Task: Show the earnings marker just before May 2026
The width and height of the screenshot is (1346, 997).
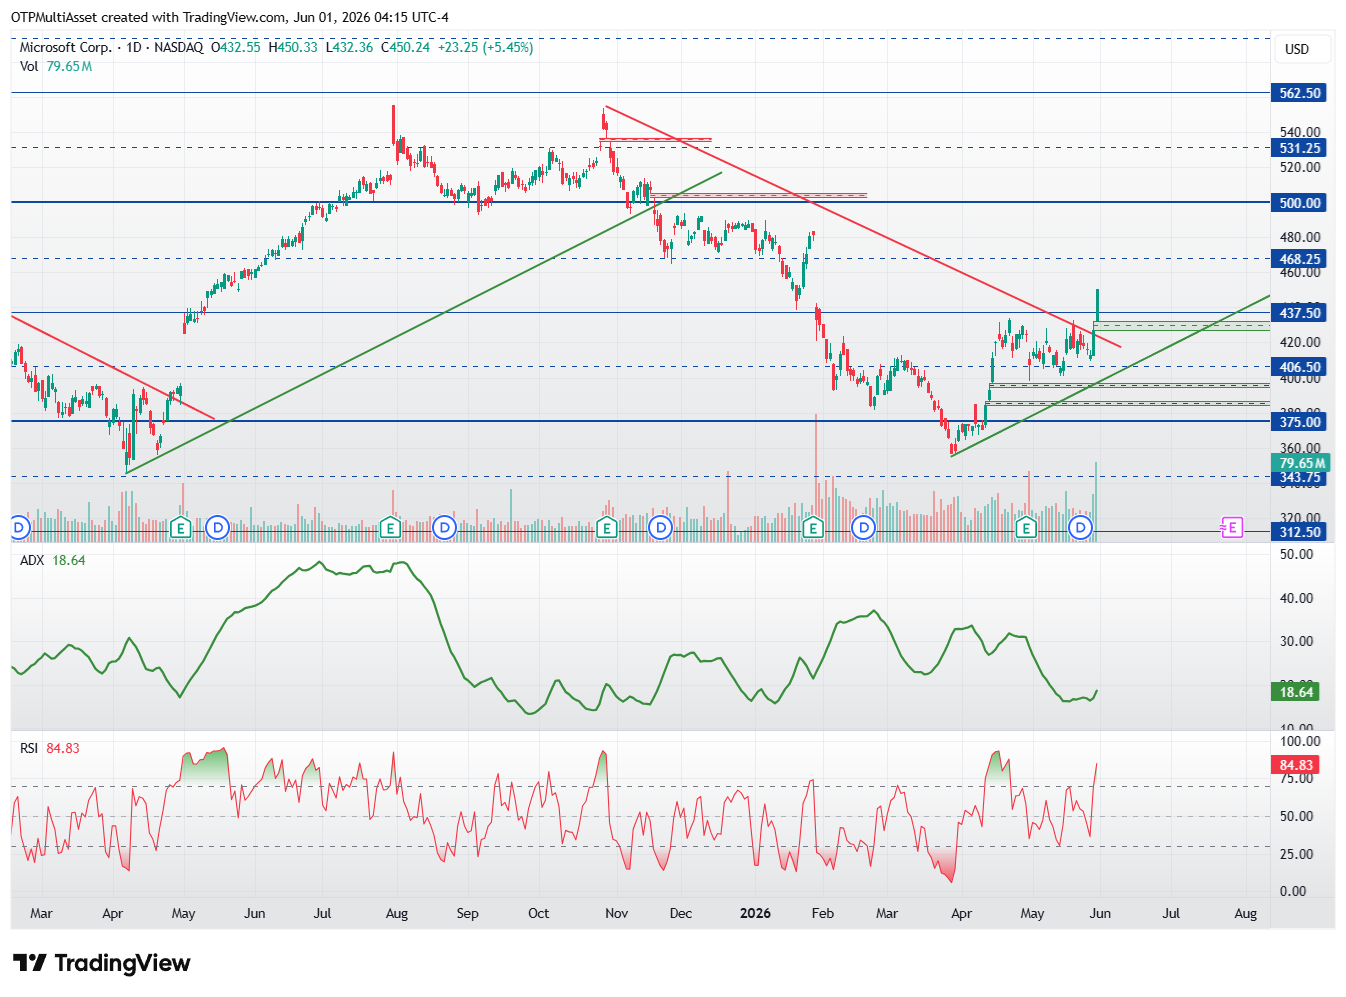Action: [x=1026, y=527]
